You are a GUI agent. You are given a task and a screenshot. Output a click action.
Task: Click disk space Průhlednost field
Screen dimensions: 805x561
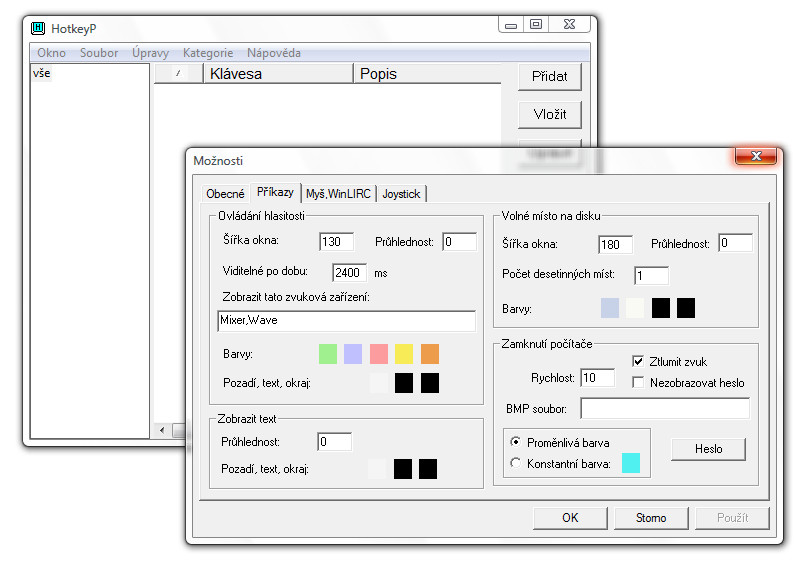[735, 243]
